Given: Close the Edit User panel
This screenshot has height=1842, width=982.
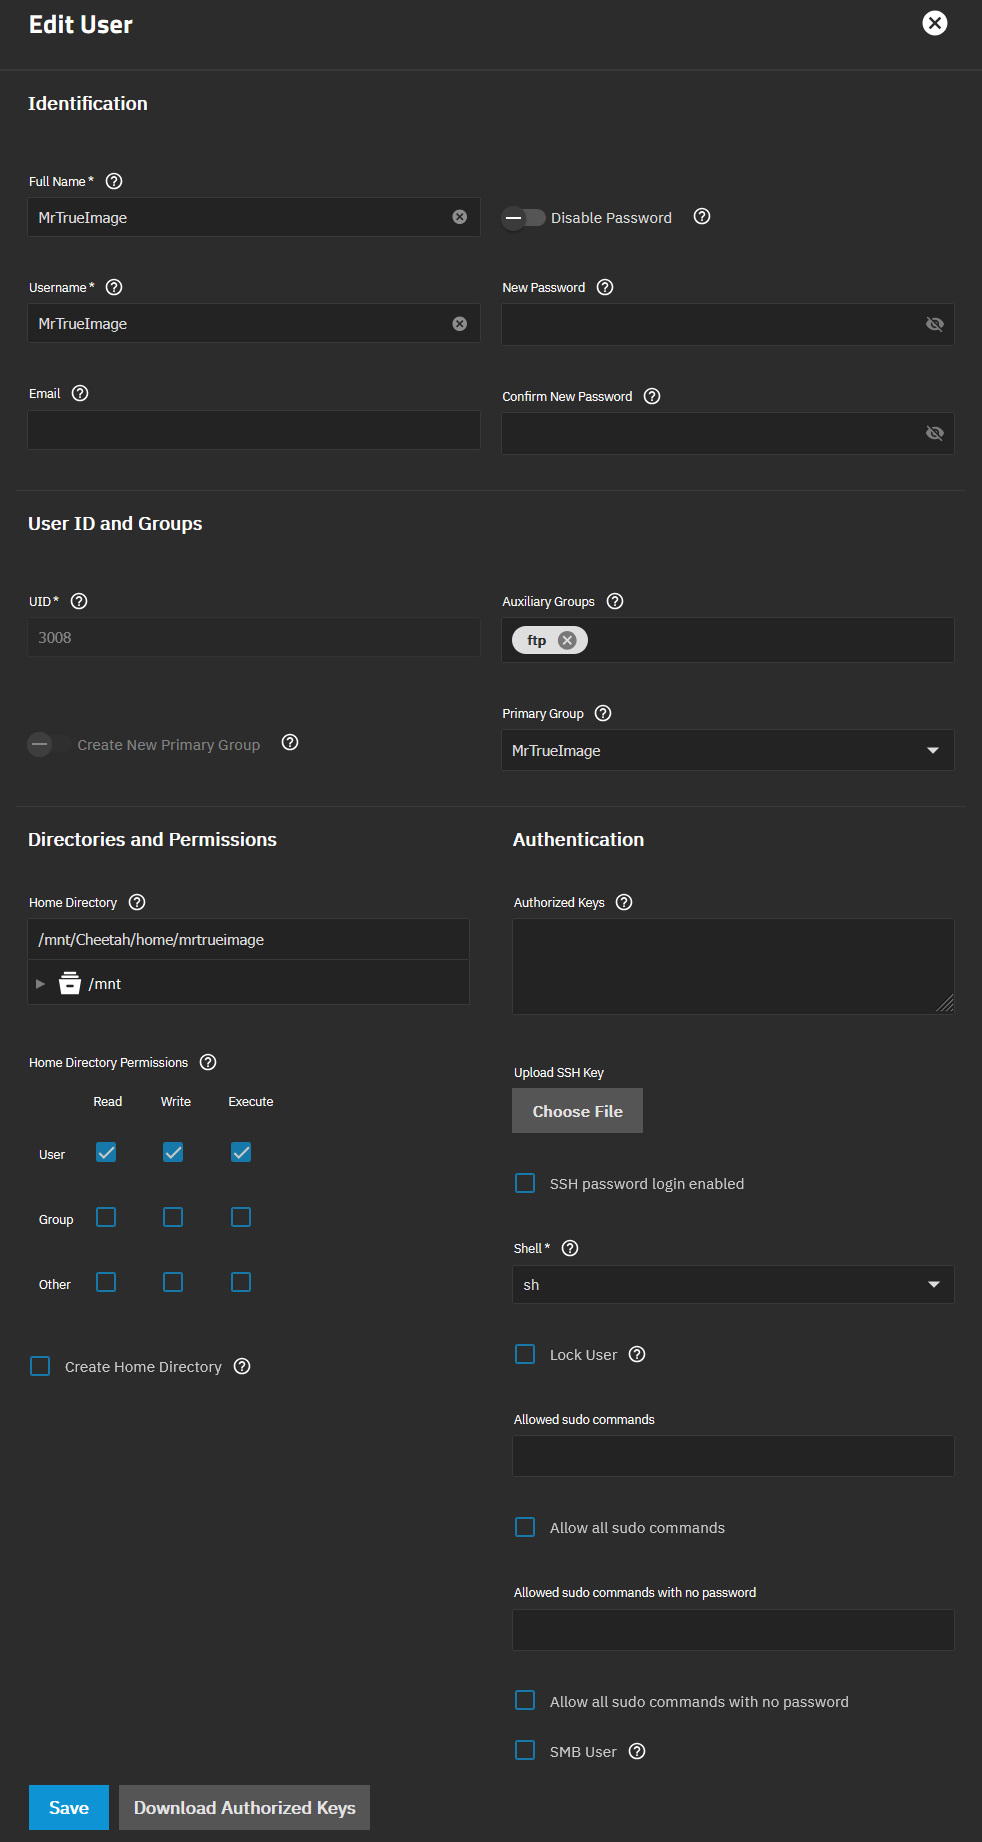Looking at the screenshot, I should coord(934,23).
